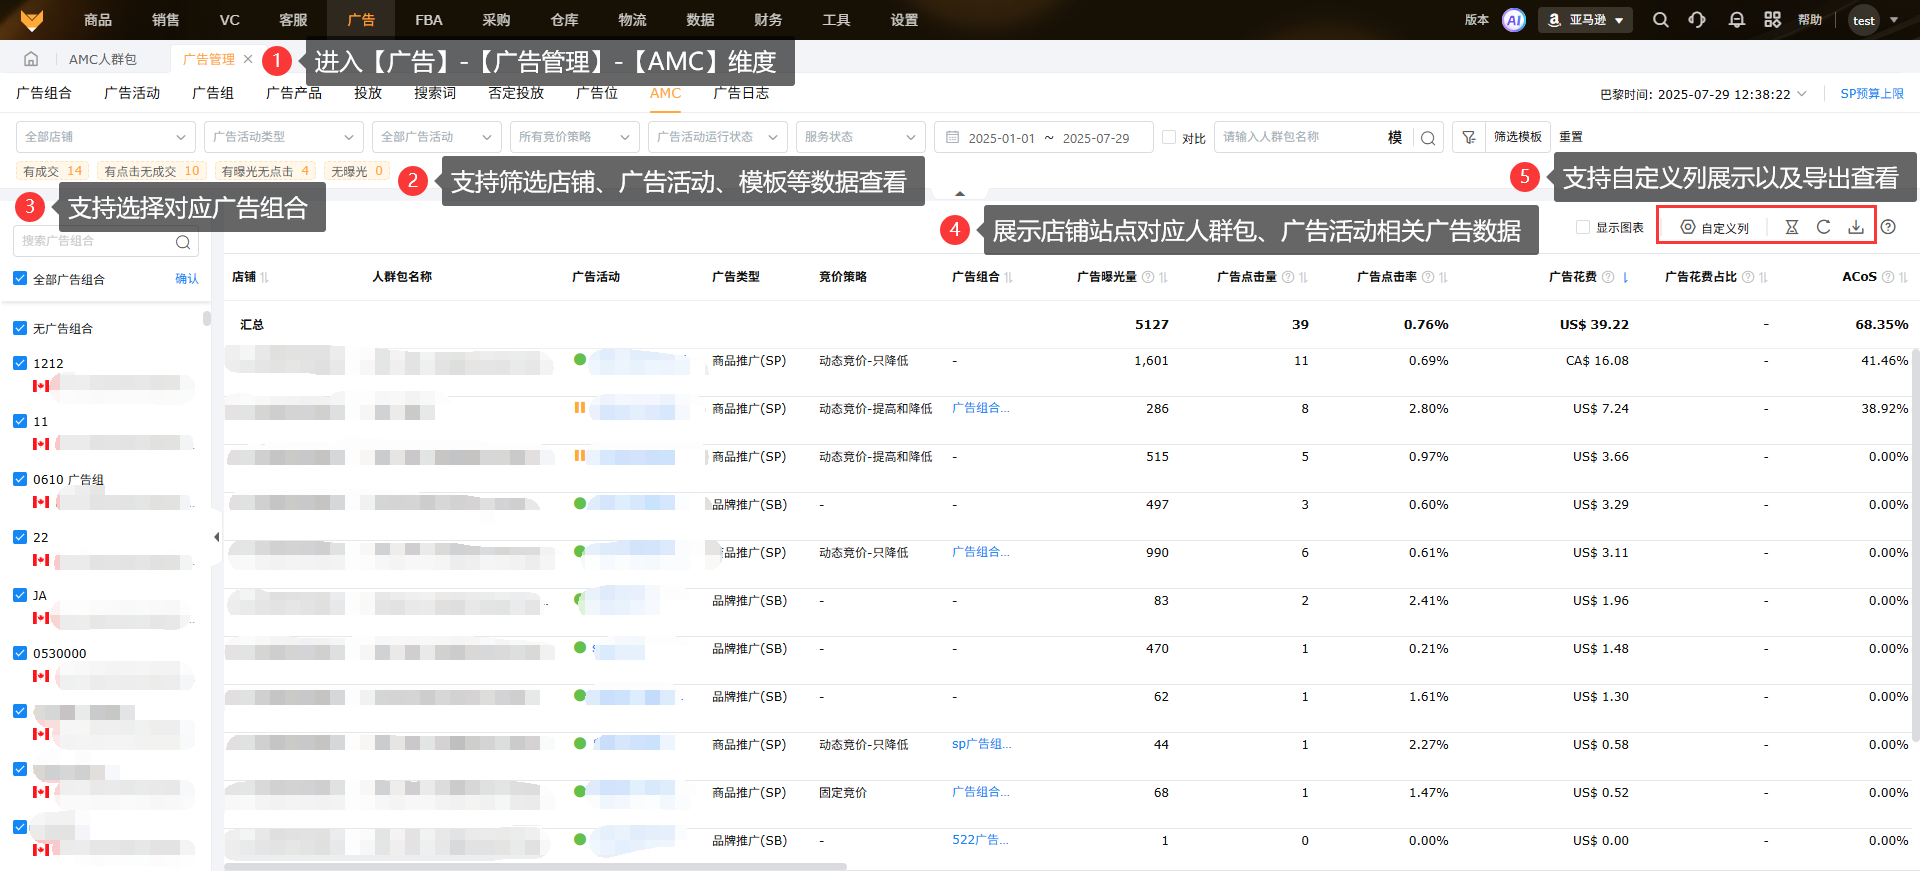The image size is (1920, 871).
Task: Click the 重置 reset button
Action: pos(1571,137)
